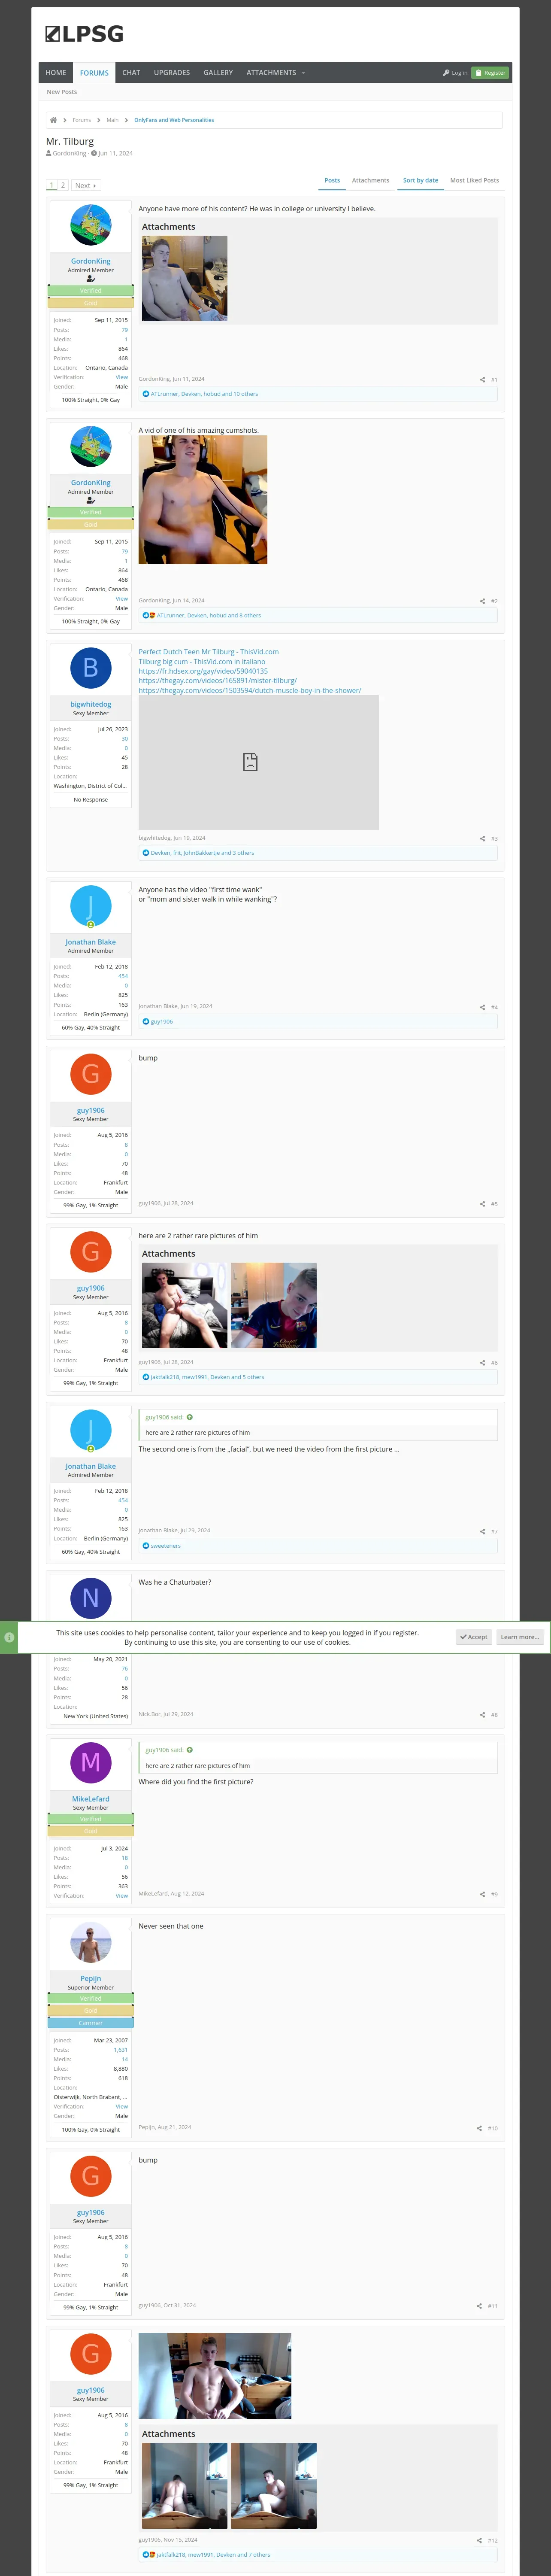Open GordonKing thread author link under title

pyautogui.click(x=69, y=153)
